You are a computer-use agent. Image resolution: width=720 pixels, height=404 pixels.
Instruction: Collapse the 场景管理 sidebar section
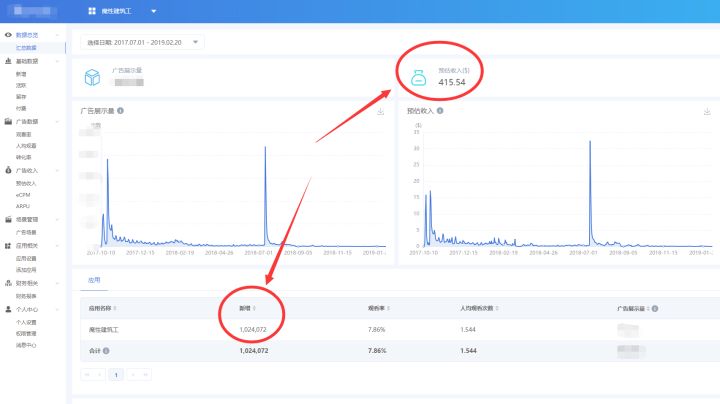[57, 219]
